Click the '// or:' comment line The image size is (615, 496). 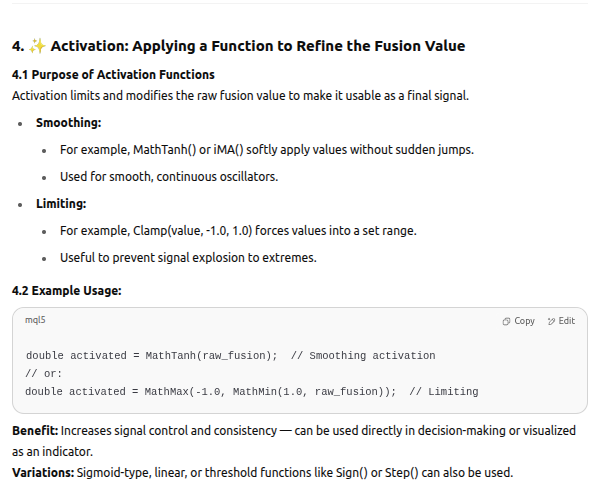tap(44, 374)
